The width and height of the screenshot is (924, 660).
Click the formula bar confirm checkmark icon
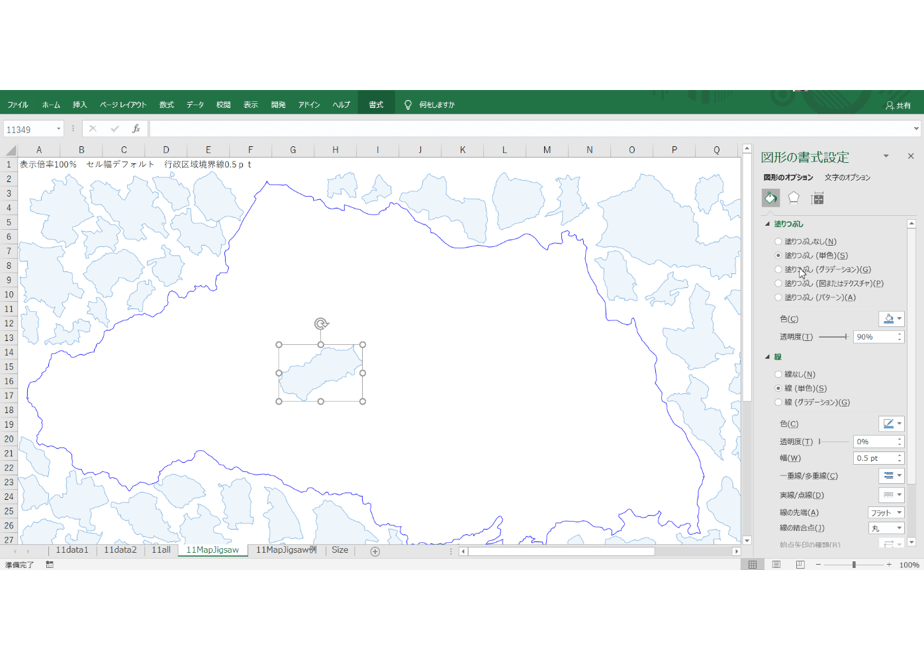coord(114,128)
